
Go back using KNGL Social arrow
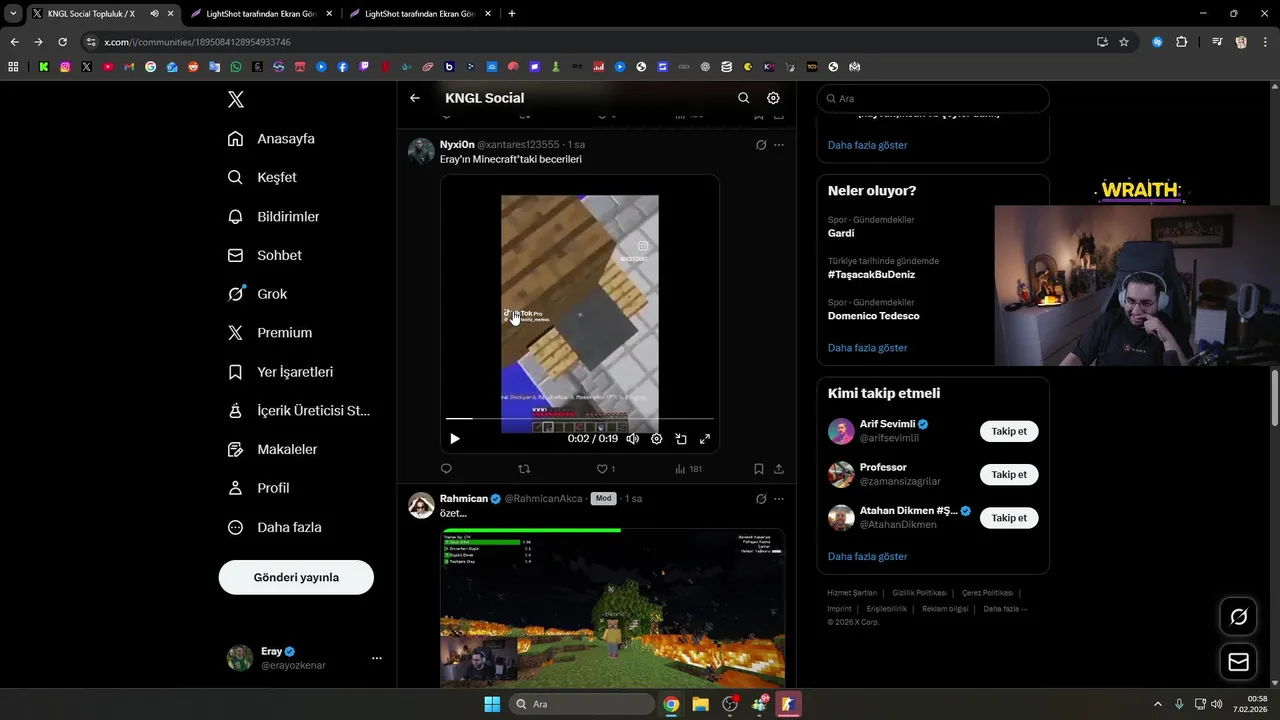[x=415, y=98]
